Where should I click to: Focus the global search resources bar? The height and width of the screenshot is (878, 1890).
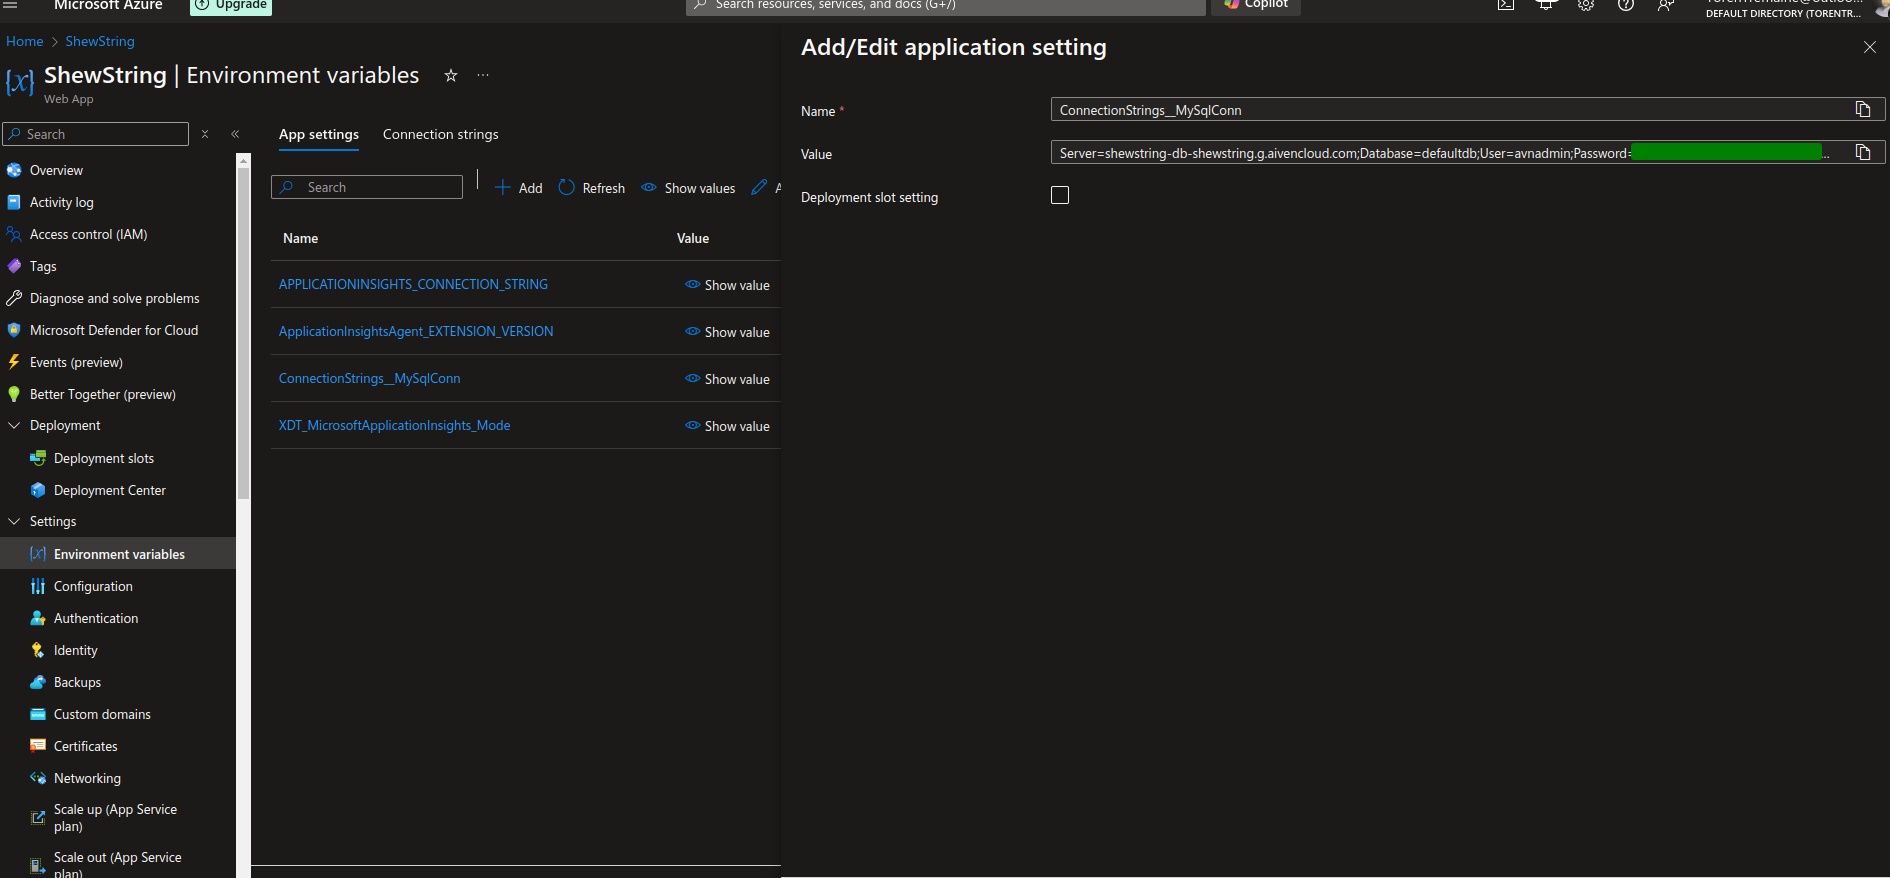pyautogui.click(x=946, y=5)
